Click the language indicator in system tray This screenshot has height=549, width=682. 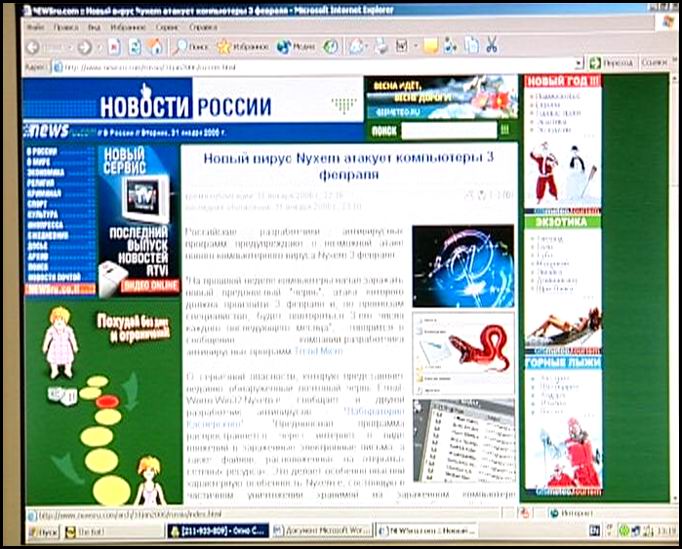point(594,530)
